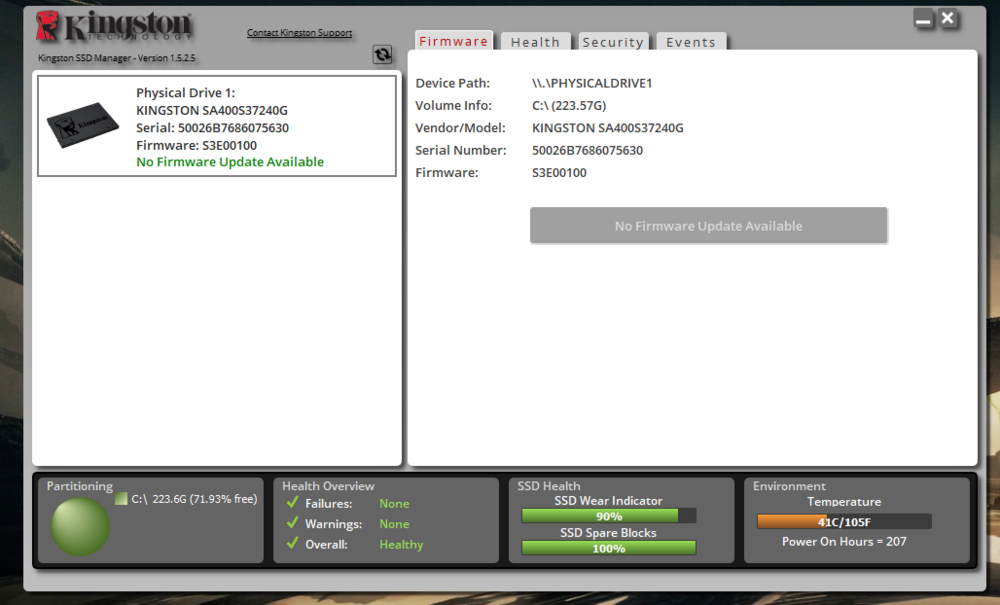This screenshot has width=1000, height=605.
Task: Minimize the Kingston SSD Manager window
Action: coord(924,19)
